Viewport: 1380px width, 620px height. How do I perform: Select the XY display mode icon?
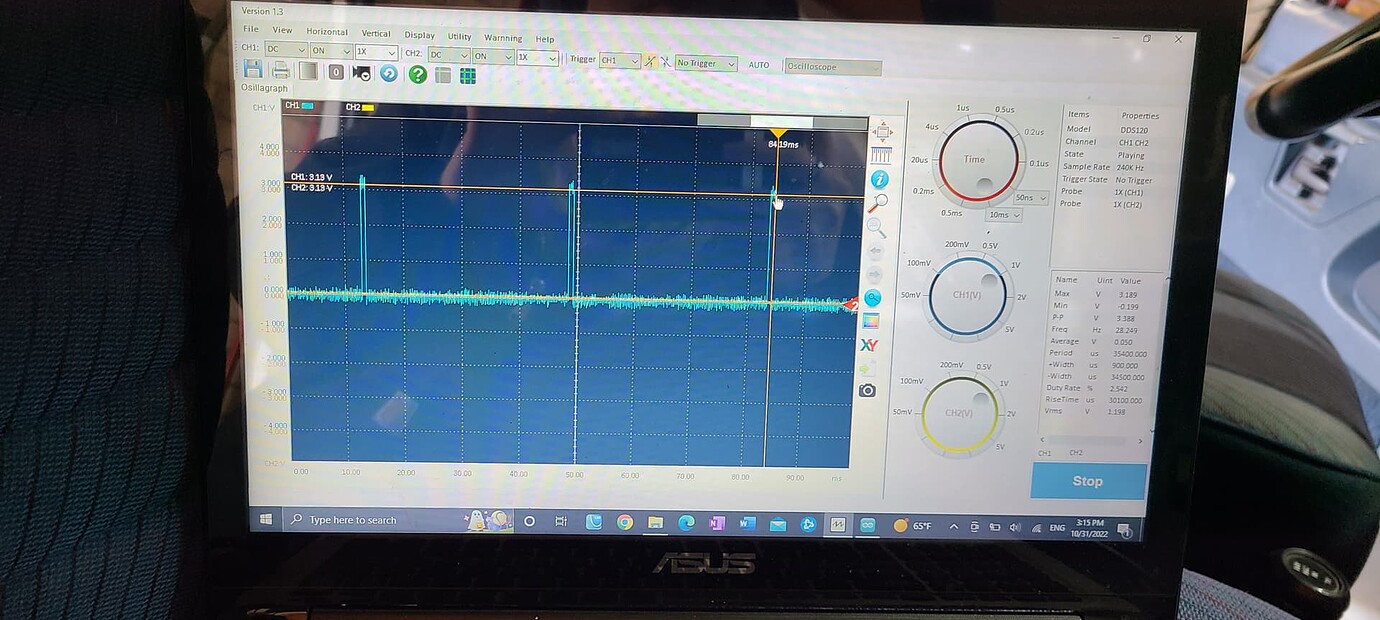coord(870,345)
